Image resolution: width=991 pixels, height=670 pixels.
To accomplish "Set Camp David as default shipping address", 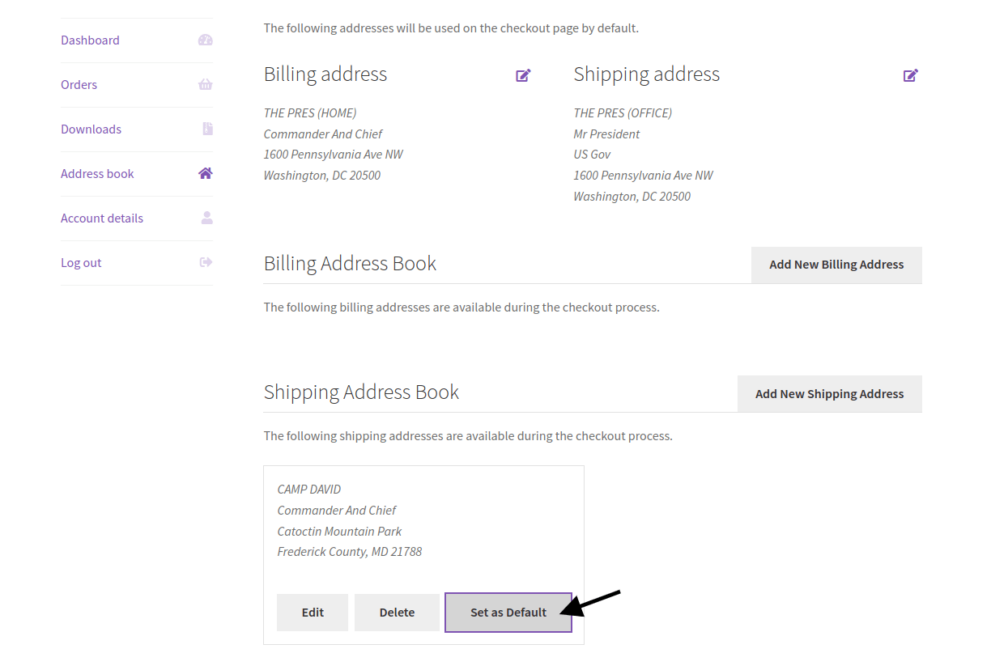I will pyautogui.click(x=508, y=612).
